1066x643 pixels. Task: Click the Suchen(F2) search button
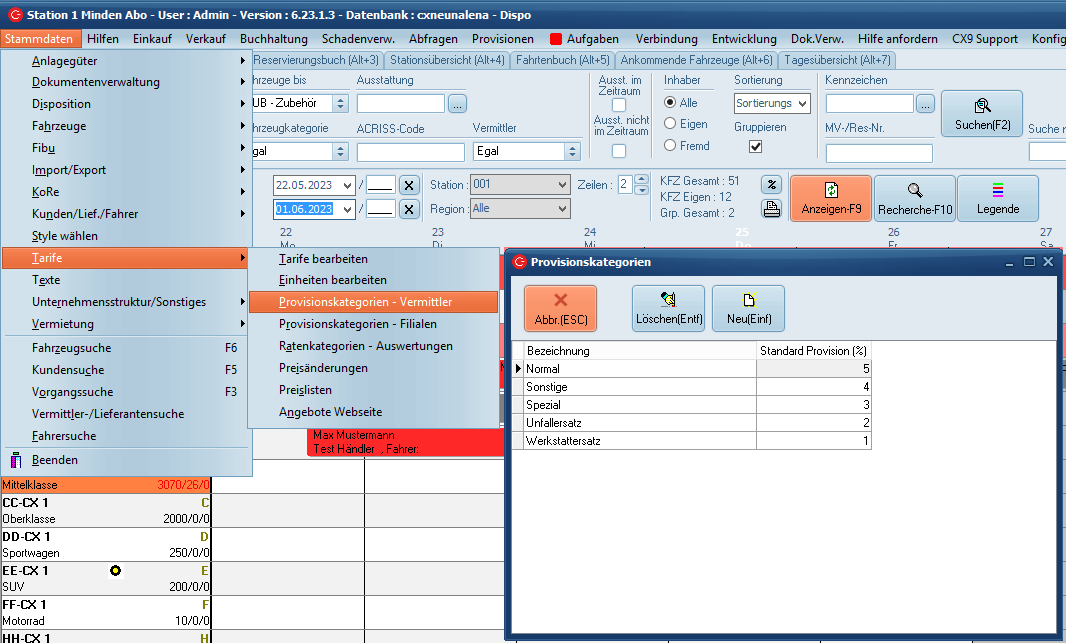(x=982, y=114)
